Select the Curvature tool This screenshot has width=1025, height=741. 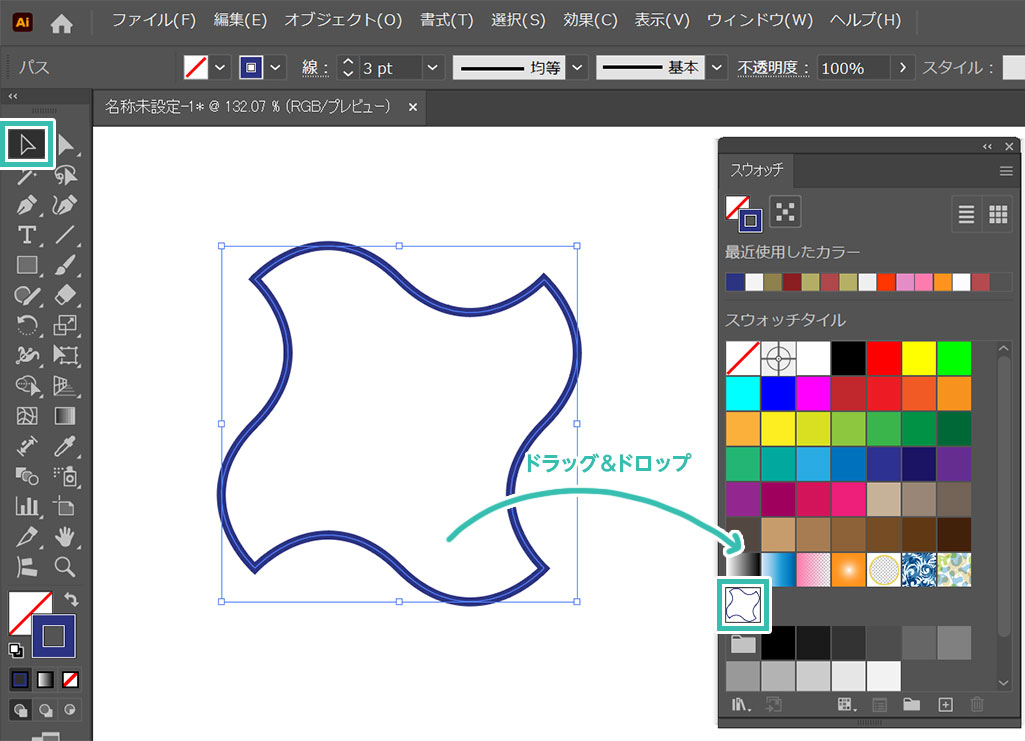pyautogui.click(x=65, y=205)
